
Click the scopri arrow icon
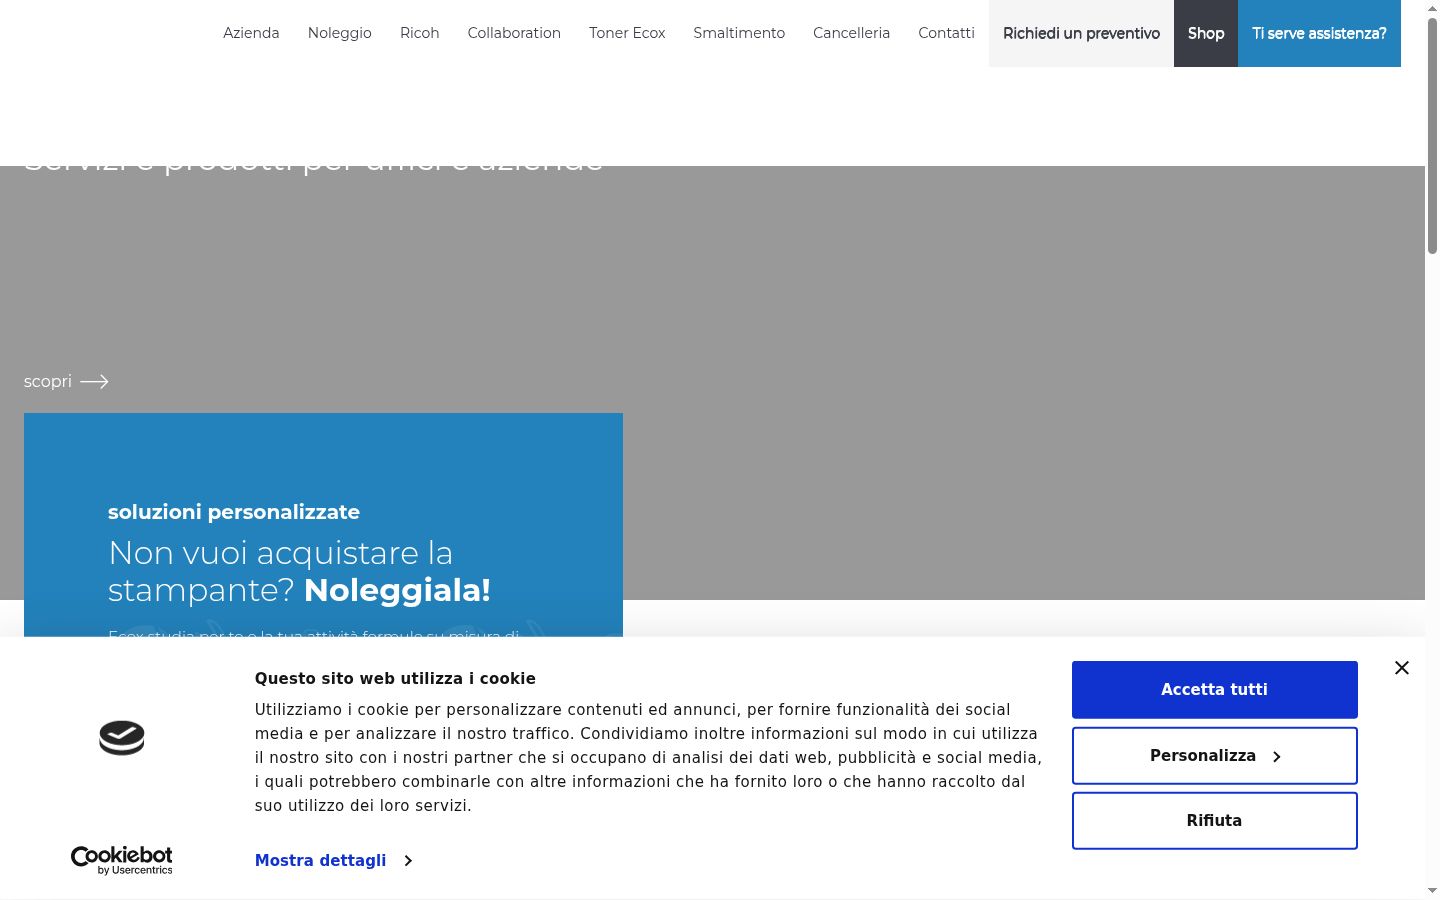coord(94,381)
